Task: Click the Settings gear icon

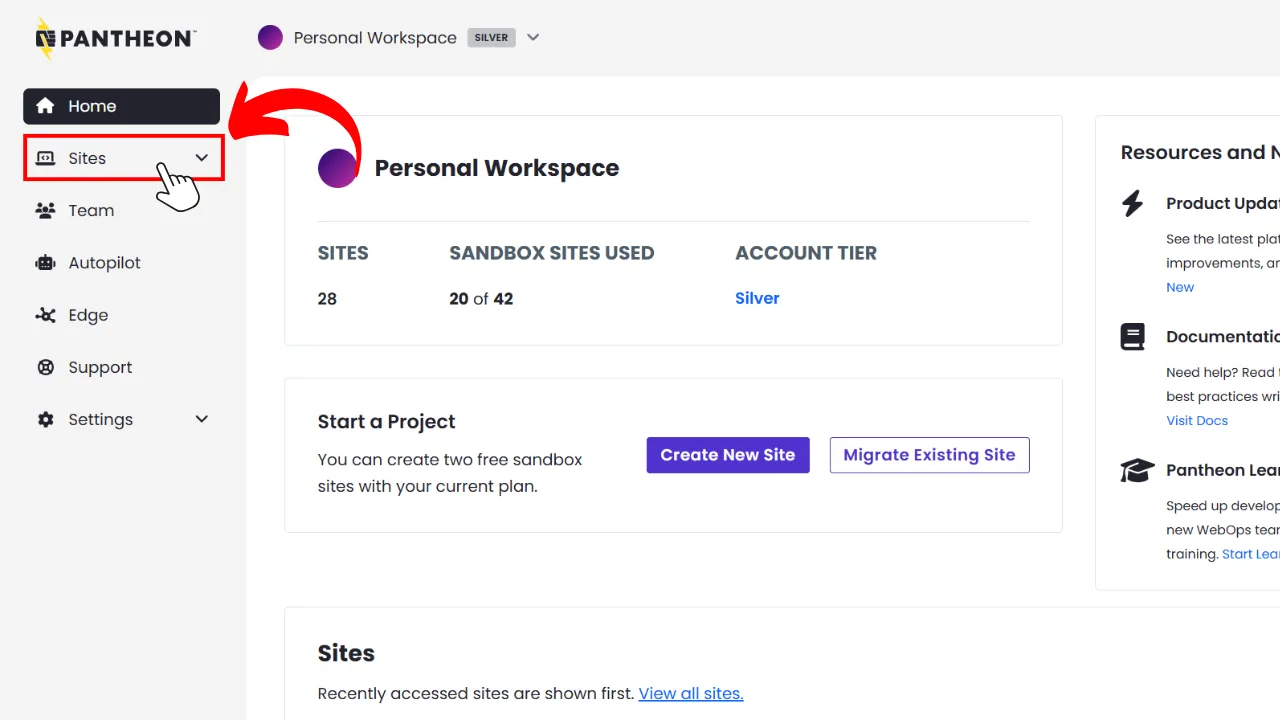Action: coord(45,420)
